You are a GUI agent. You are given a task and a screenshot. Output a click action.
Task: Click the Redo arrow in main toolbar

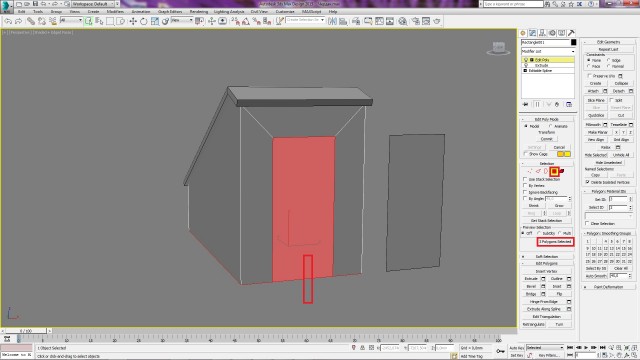pos(18,21)
